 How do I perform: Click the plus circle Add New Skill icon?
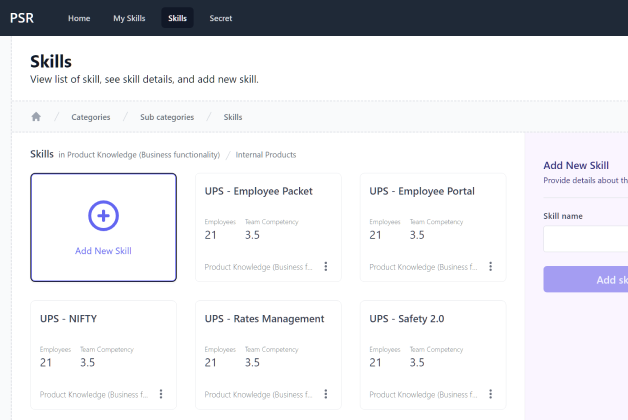click(x=103, y=215)
